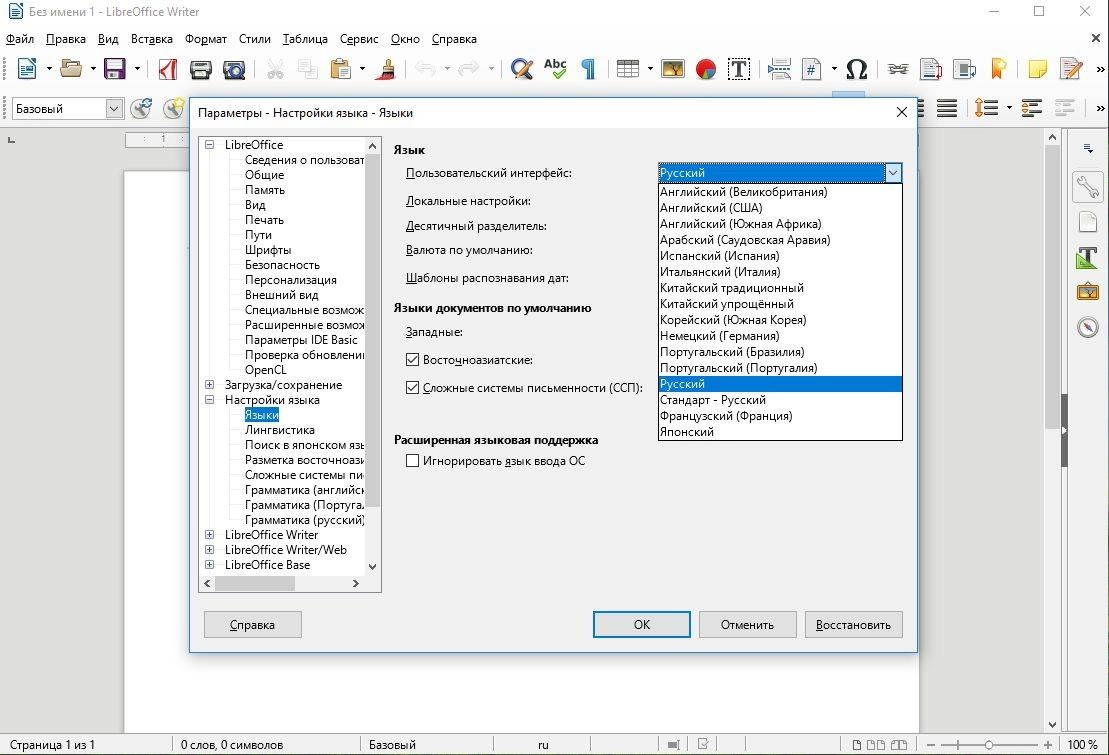The image size is (1109, 755).
Task: Choose Немецкий (Германия) from the language list
Action: point(780,336)
